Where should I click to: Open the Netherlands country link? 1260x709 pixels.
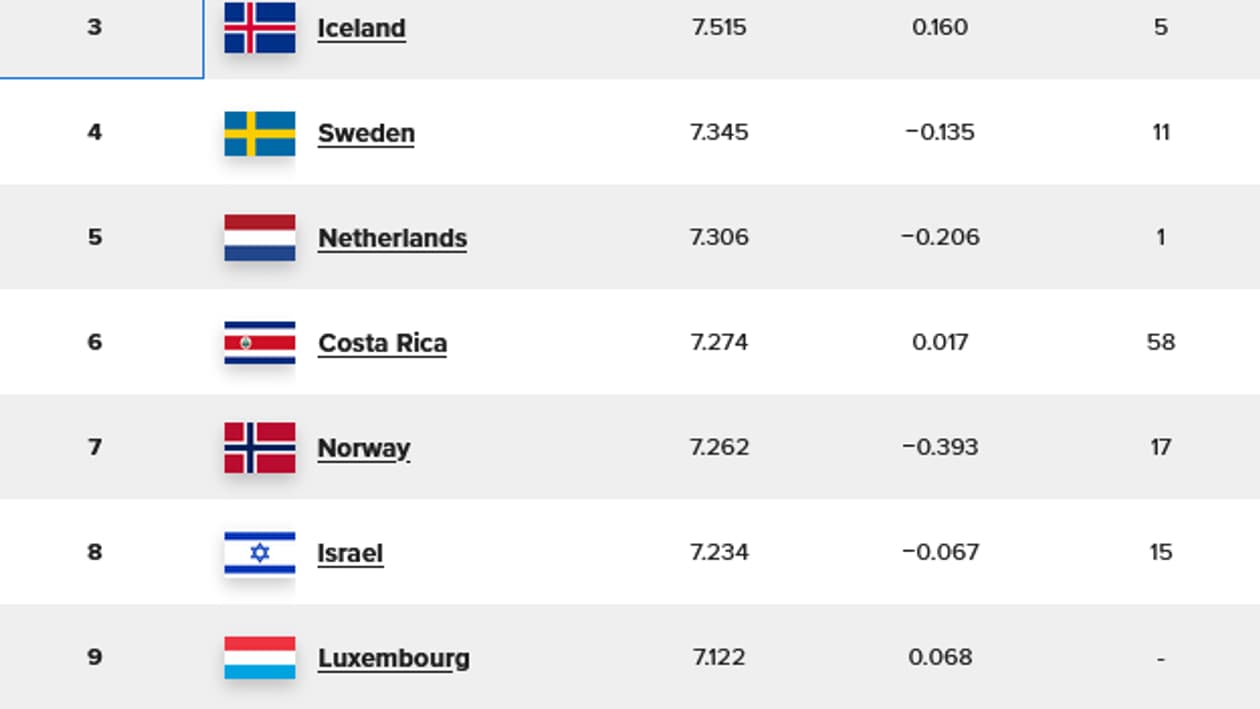tap(393, 237)
